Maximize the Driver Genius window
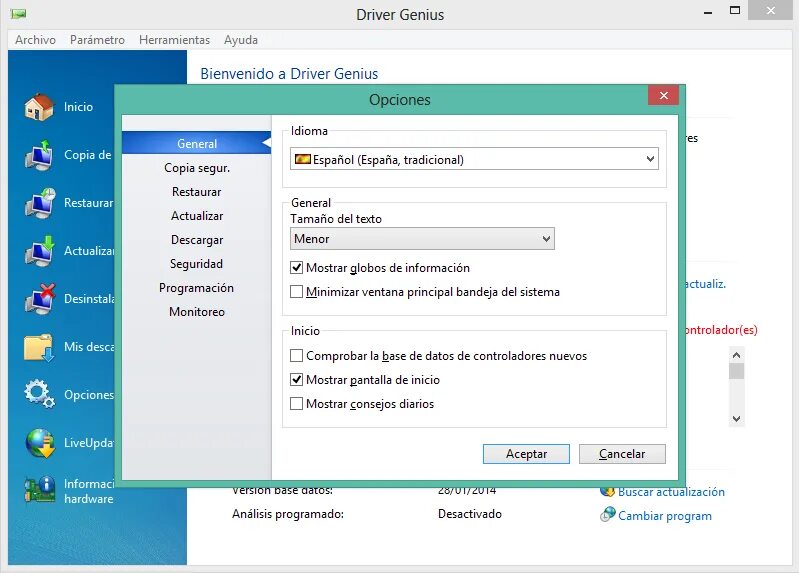 [x=735, y=10]
